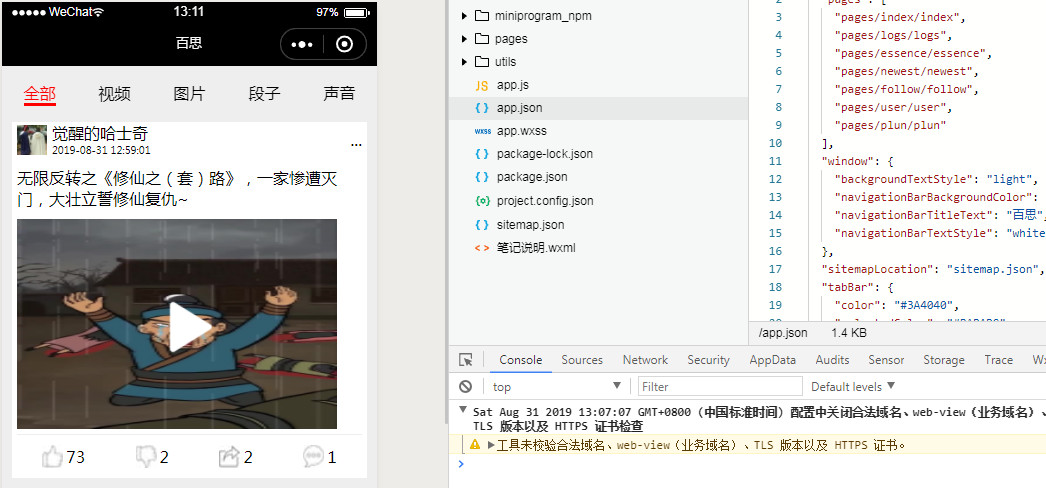Play the video with the white play button

[x=189, y=327]
